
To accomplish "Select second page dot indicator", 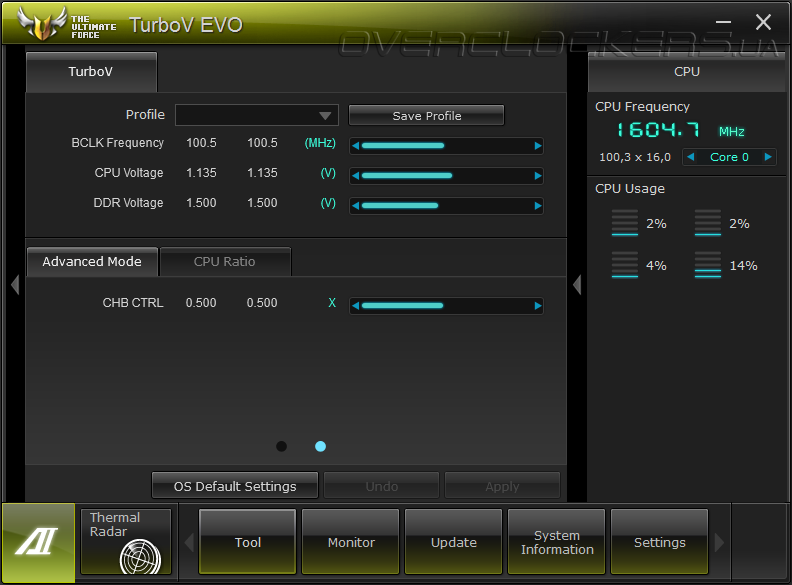I will (320, 446).
